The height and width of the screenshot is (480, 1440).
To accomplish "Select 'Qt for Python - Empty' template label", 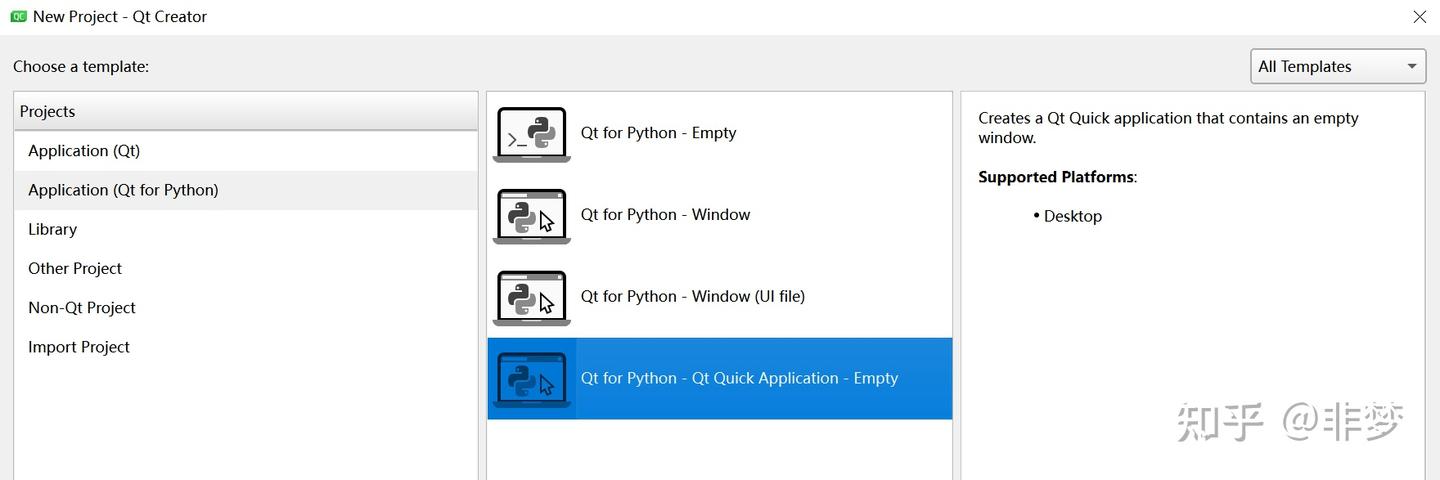I will point(658,133).
